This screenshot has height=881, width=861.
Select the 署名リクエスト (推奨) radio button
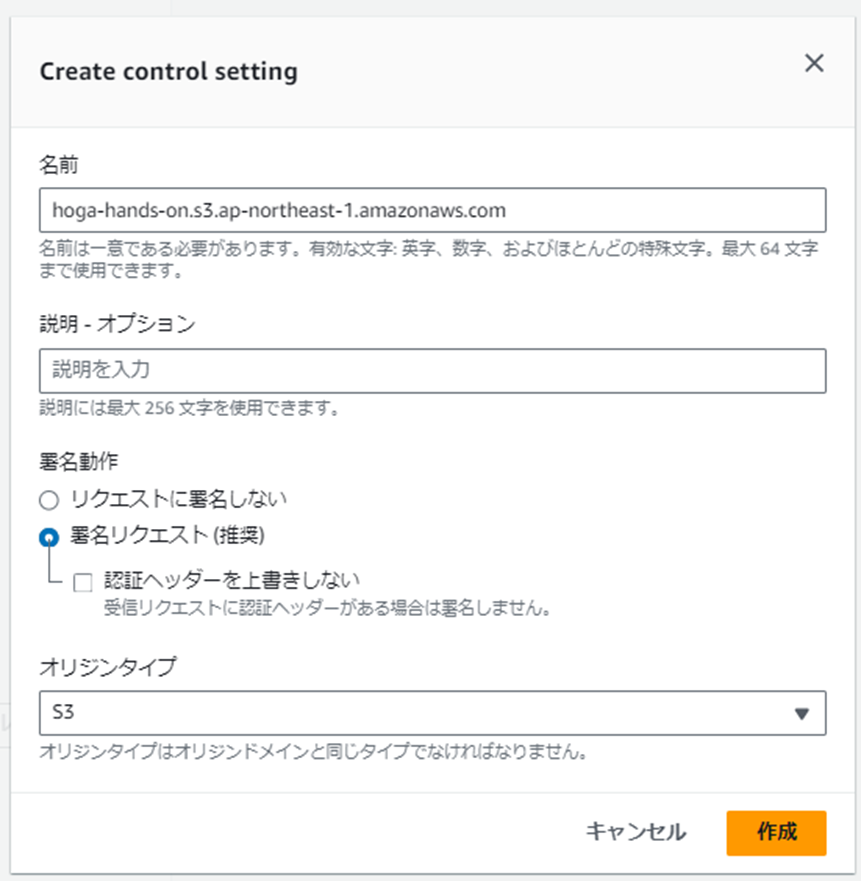[49, 537]
